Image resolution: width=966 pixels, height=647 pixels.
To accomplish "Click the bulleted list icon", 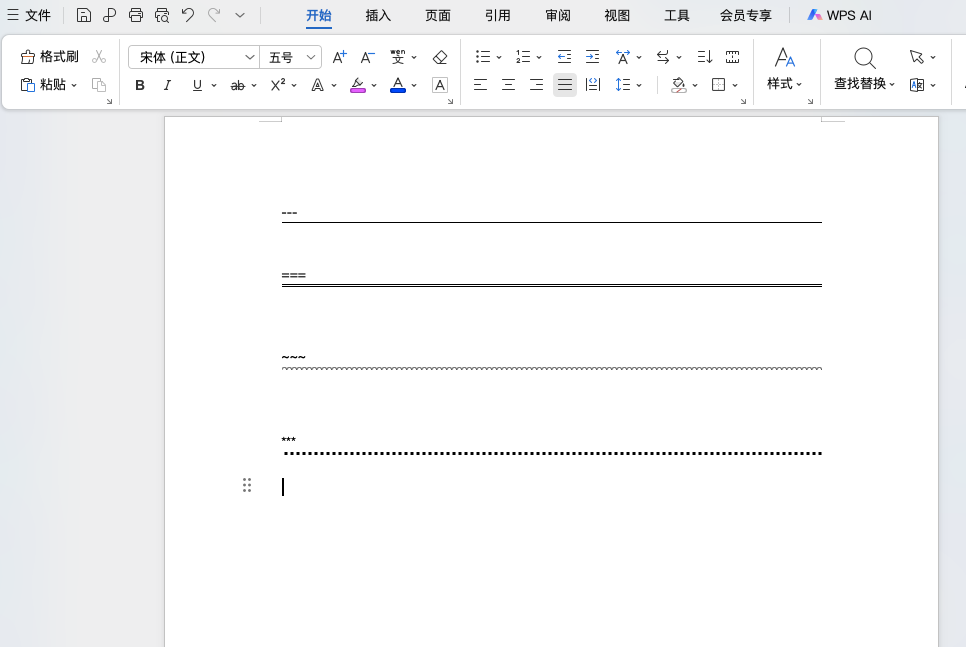I will click(x=483, y=57).
